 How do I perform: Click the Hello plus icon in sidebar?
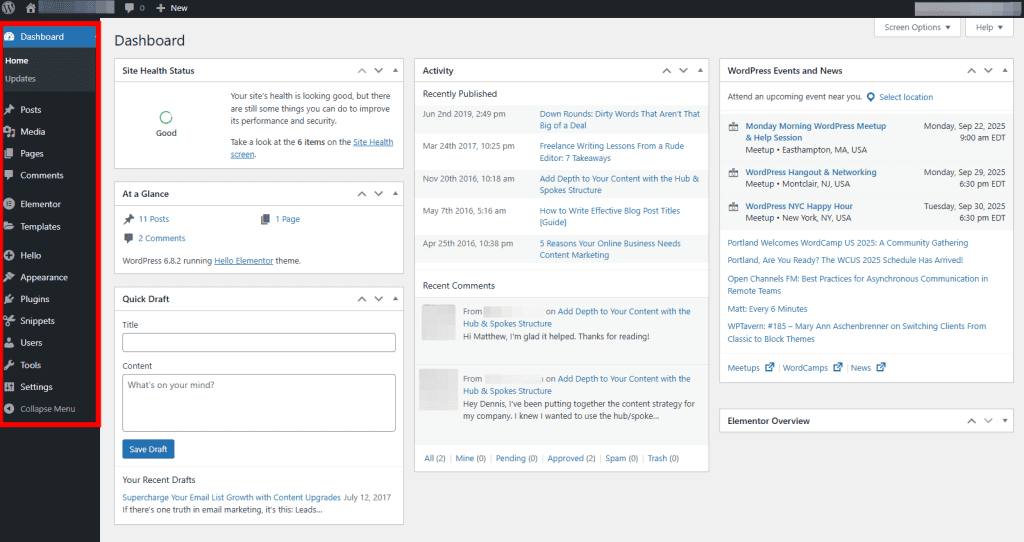[x=9, y=255]
